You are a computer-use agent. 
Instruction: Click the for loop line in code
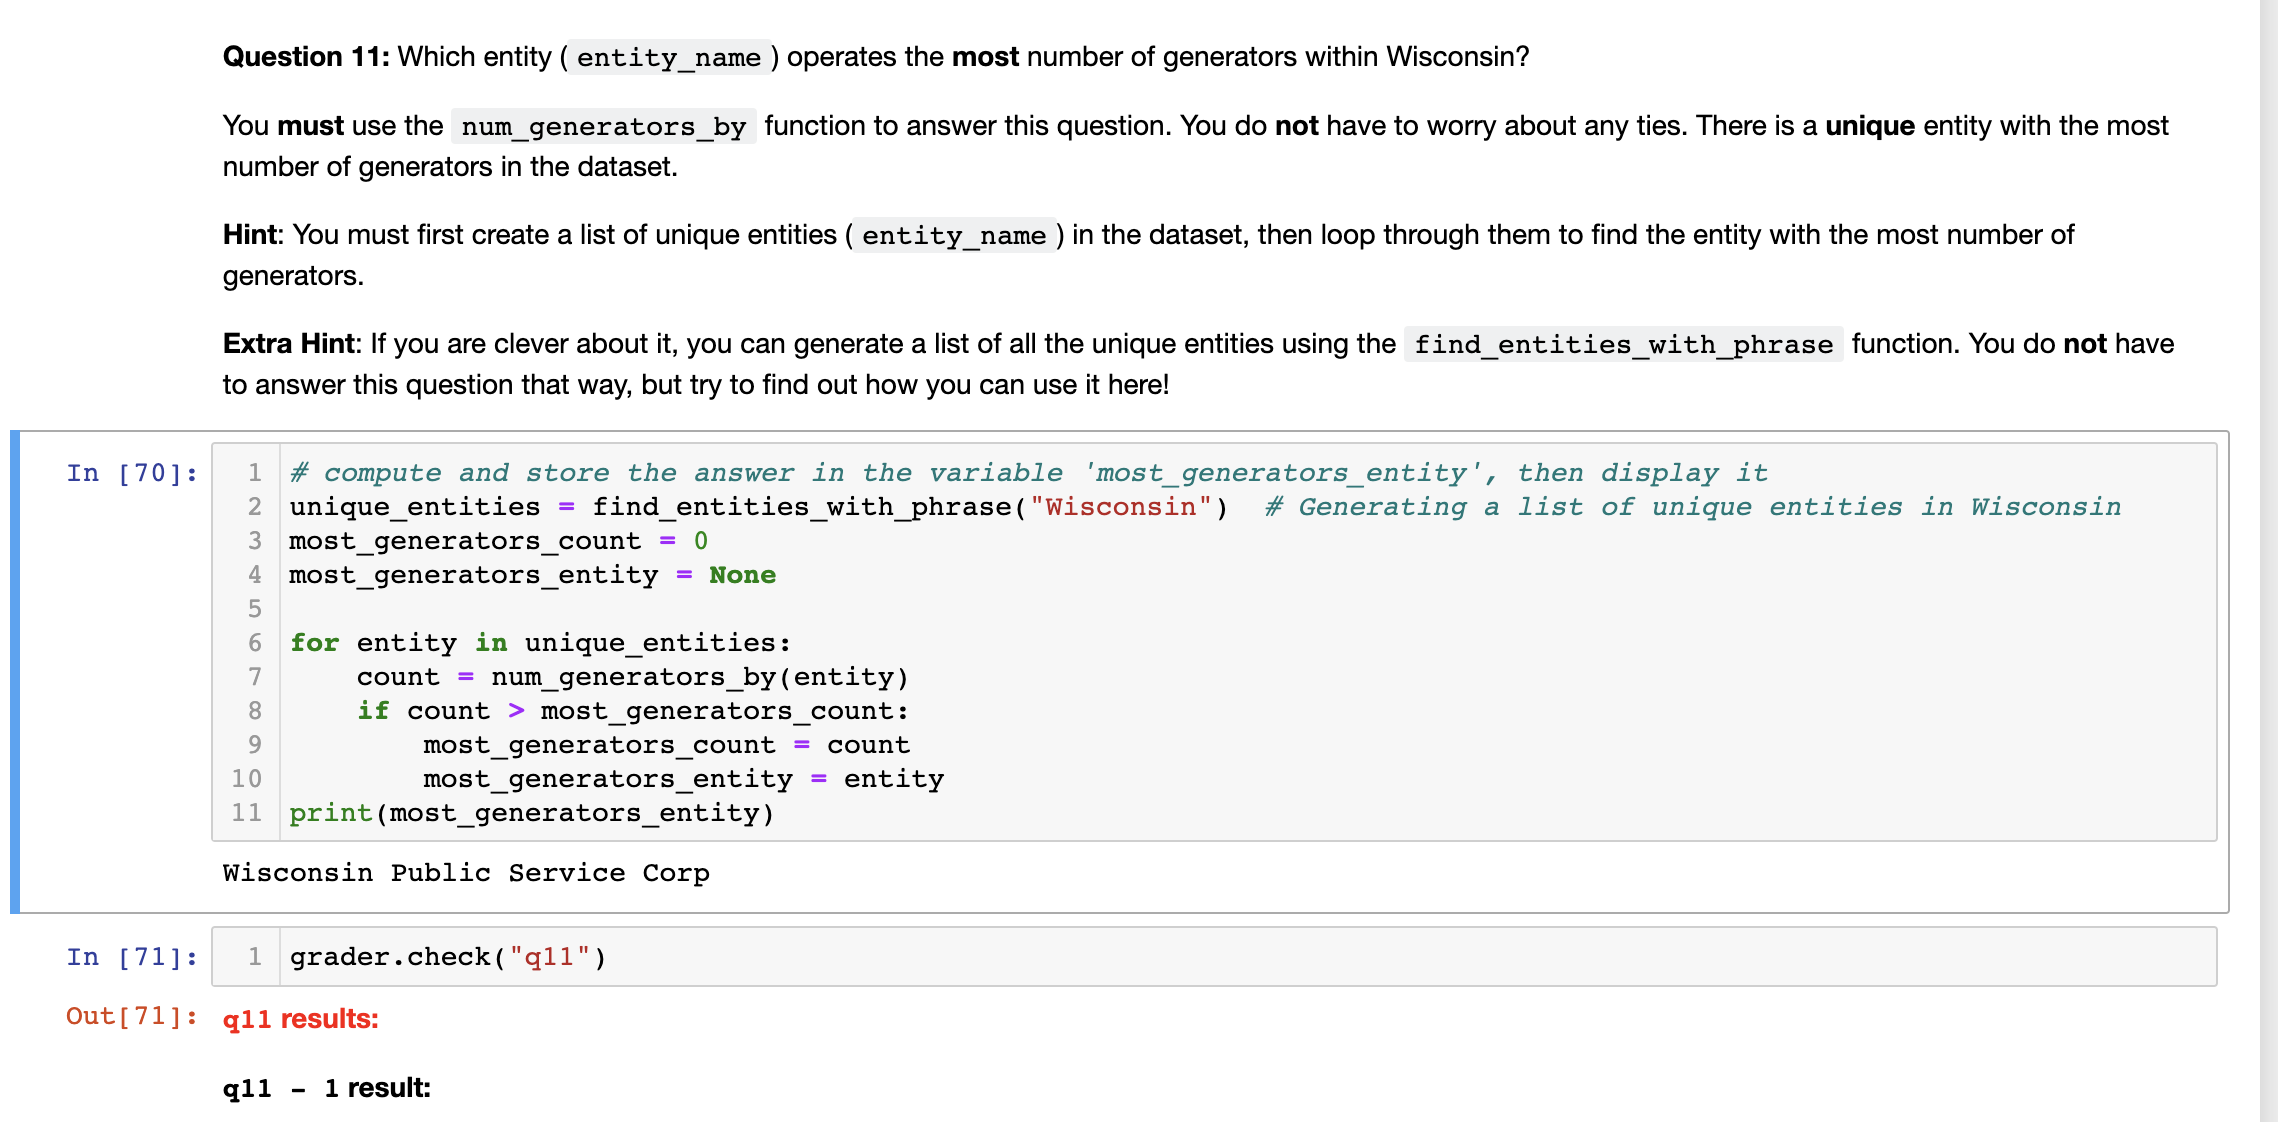click(540, 643)
